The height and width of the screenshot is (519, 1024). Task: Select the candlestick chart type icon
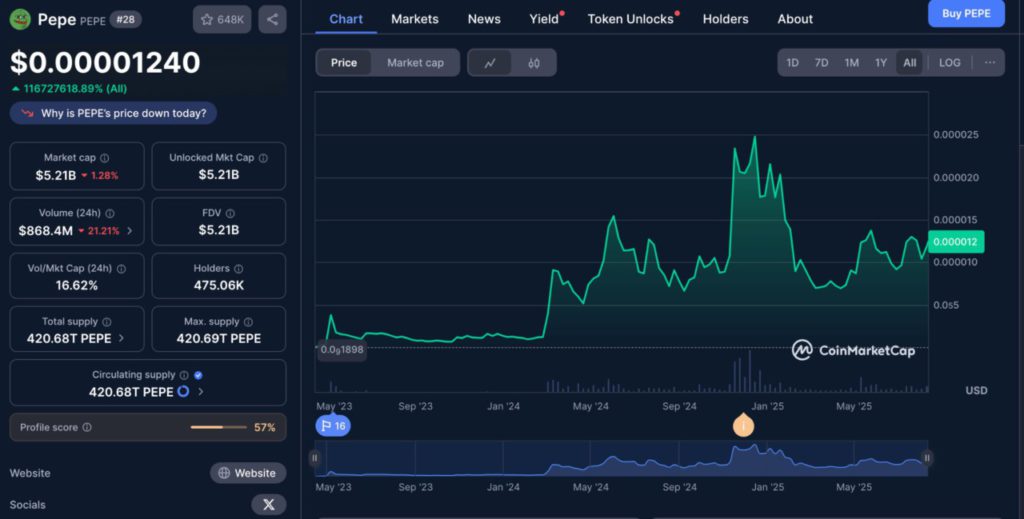point(534,63)
